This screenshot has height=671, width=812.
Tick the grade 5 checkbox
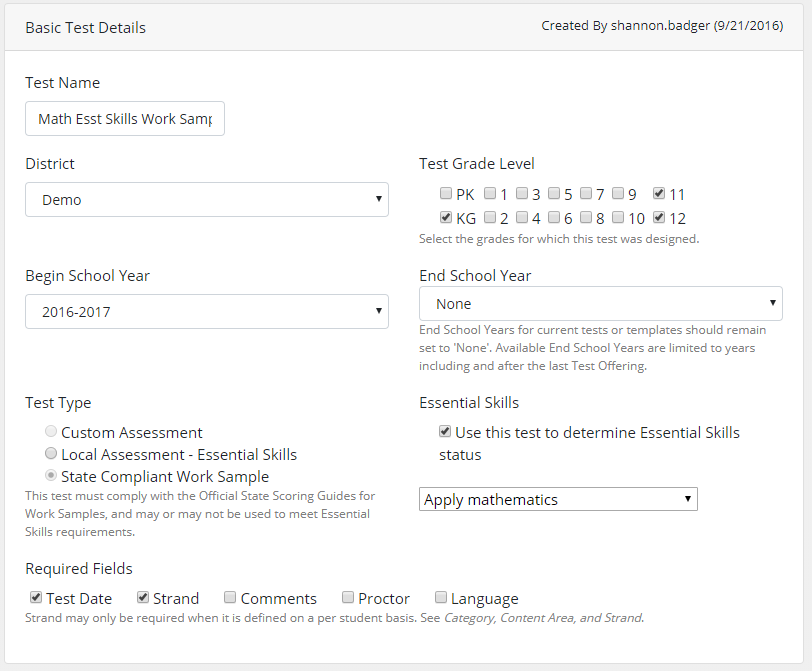coord(554,194)
